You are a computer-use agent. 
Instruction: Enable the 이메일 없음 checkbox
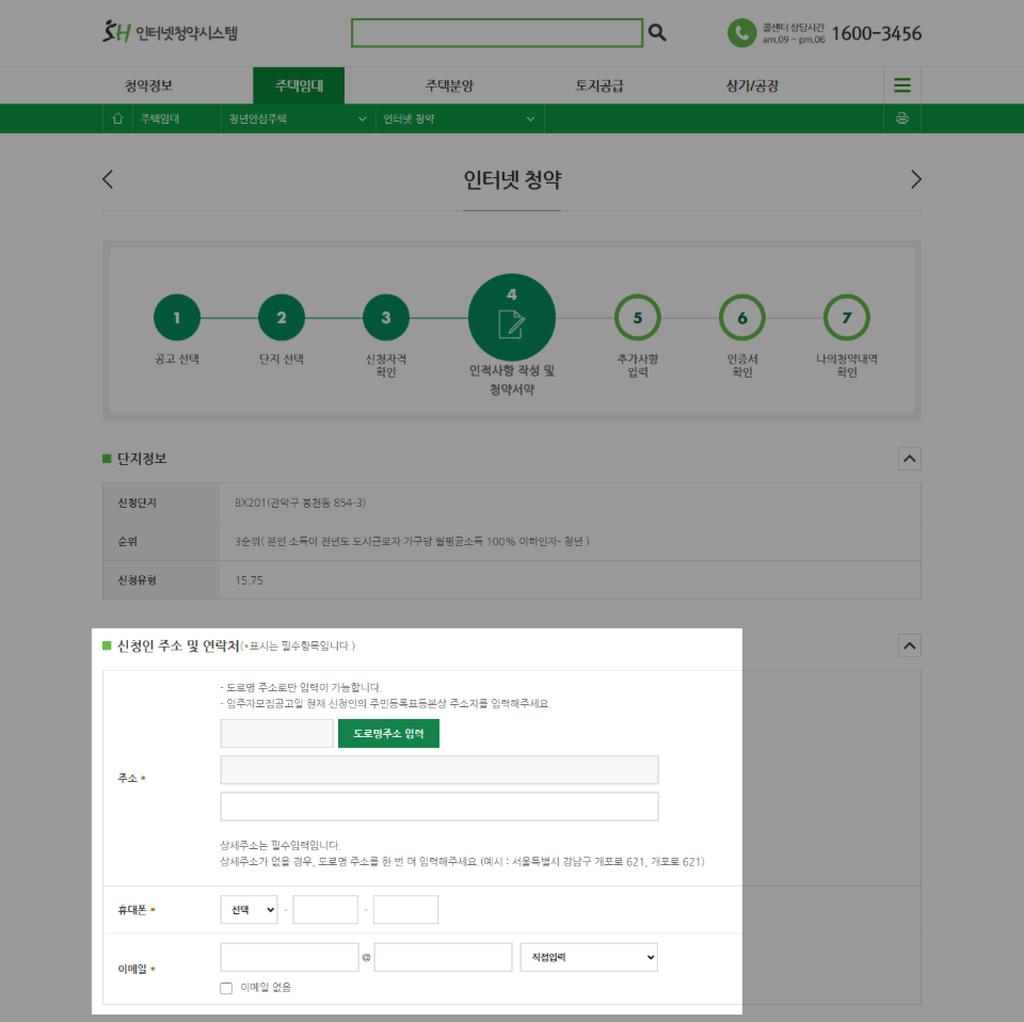tap(225, 987)
